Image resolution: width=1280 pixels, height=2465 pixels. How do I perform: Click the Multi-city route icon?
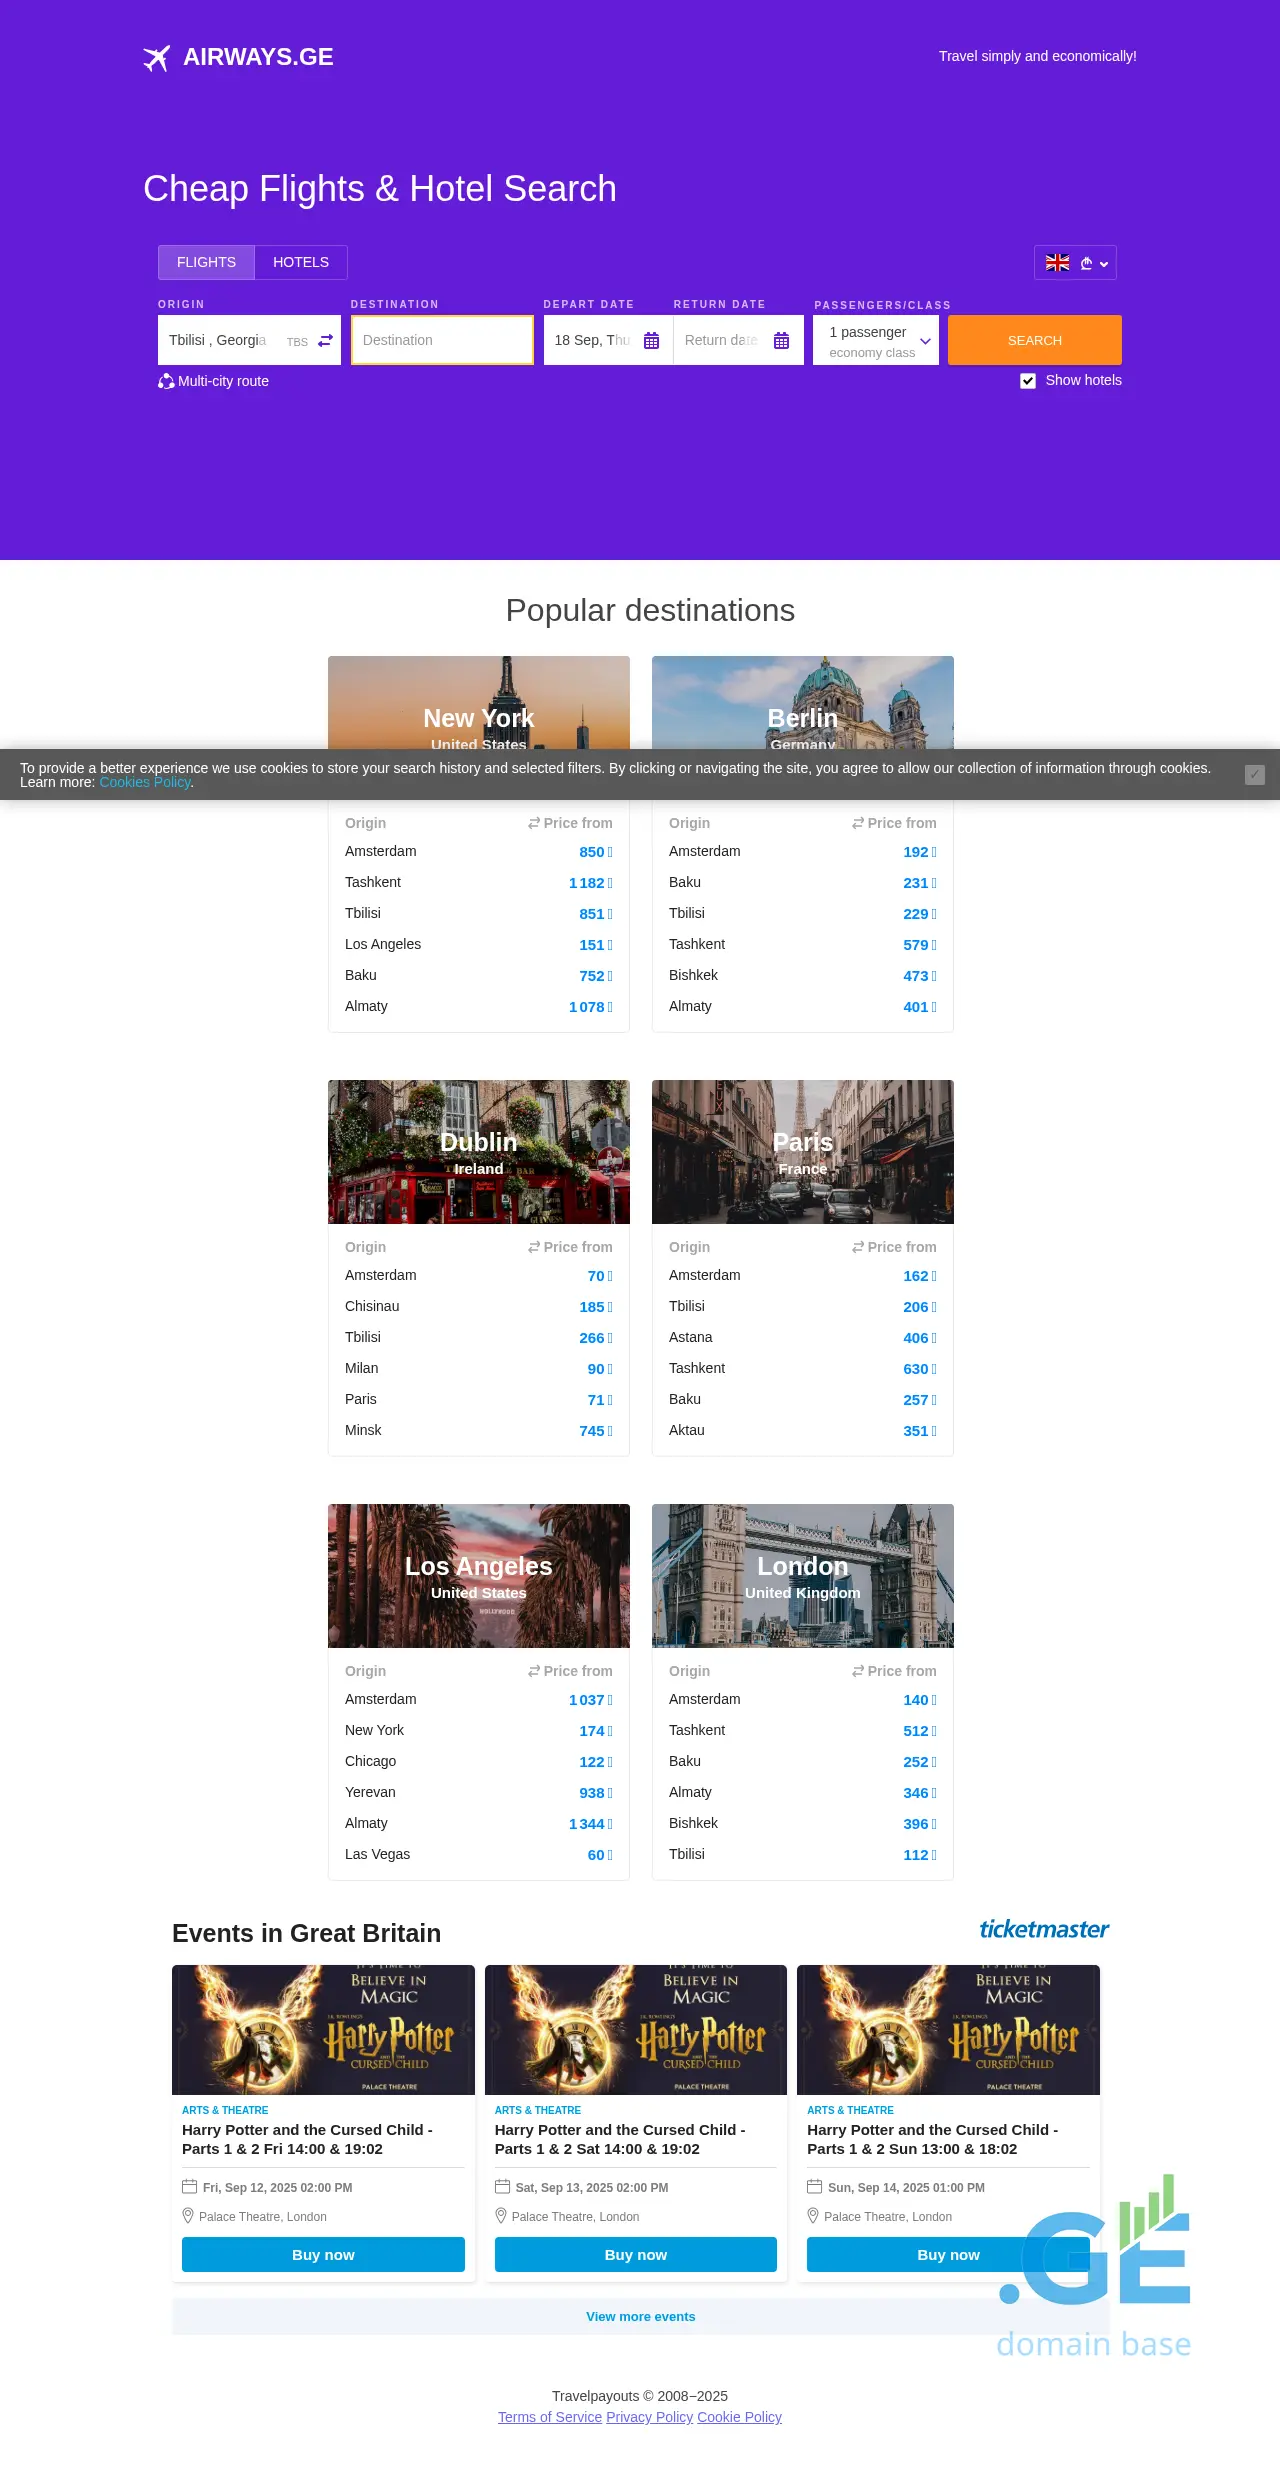(166, 381)
